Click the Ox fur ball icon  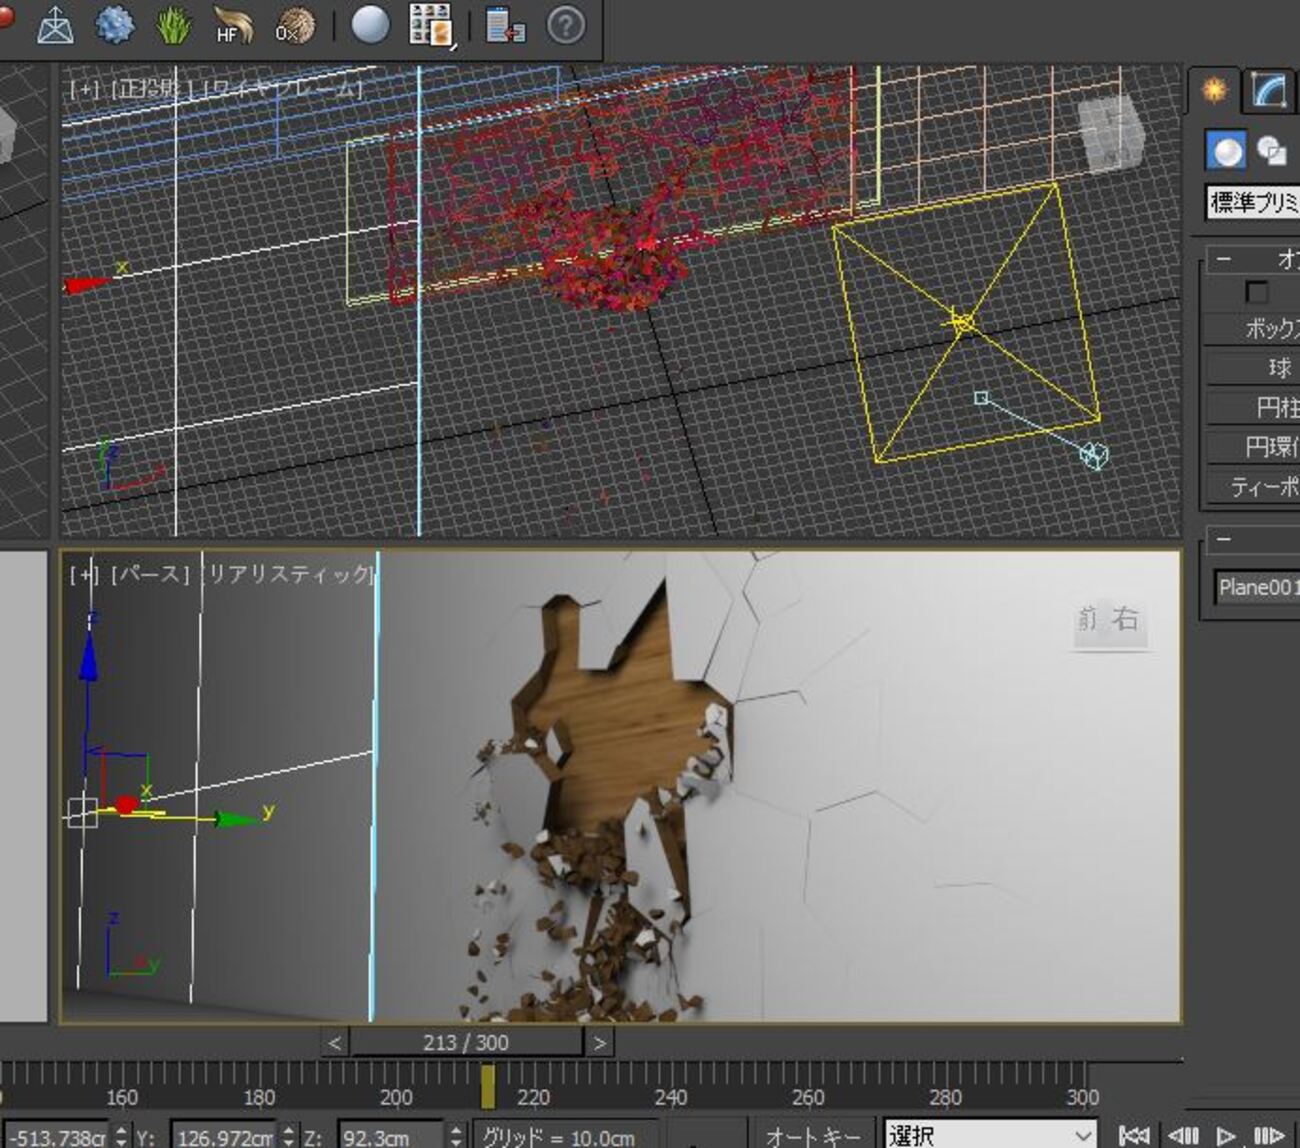(294, 26)
